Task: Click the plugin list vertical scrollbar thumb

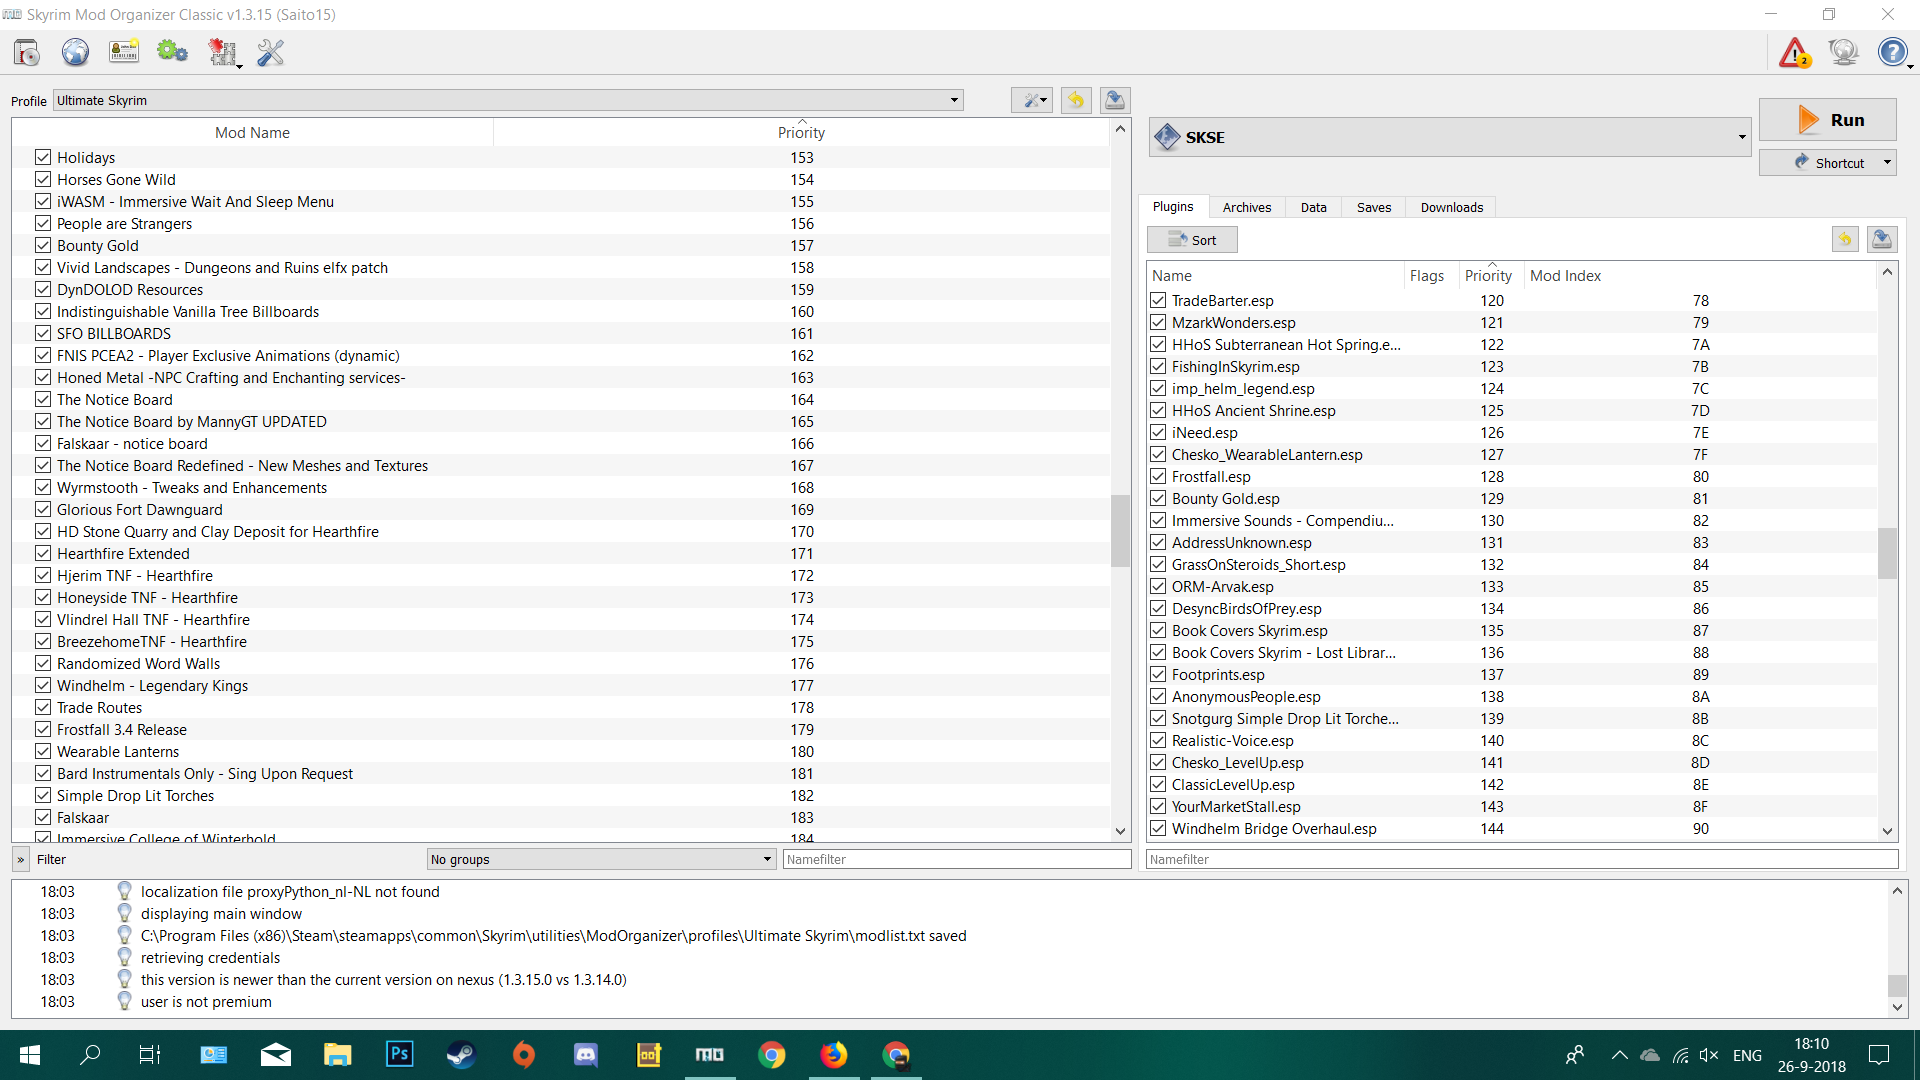Action: 1887,553
